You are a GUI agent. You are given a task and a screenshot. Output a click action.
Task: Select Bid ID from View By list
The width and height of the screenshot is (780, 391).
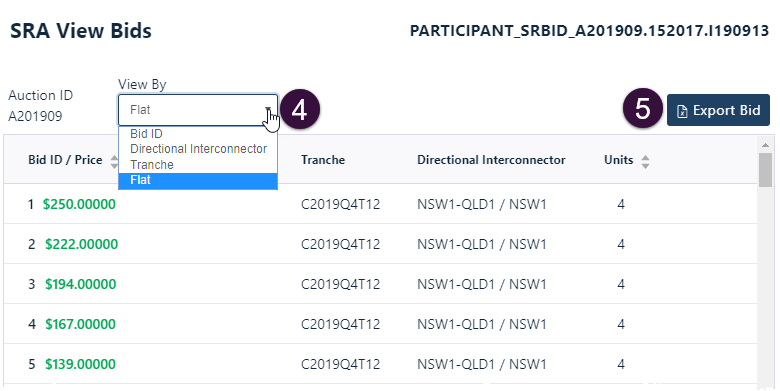146,134
